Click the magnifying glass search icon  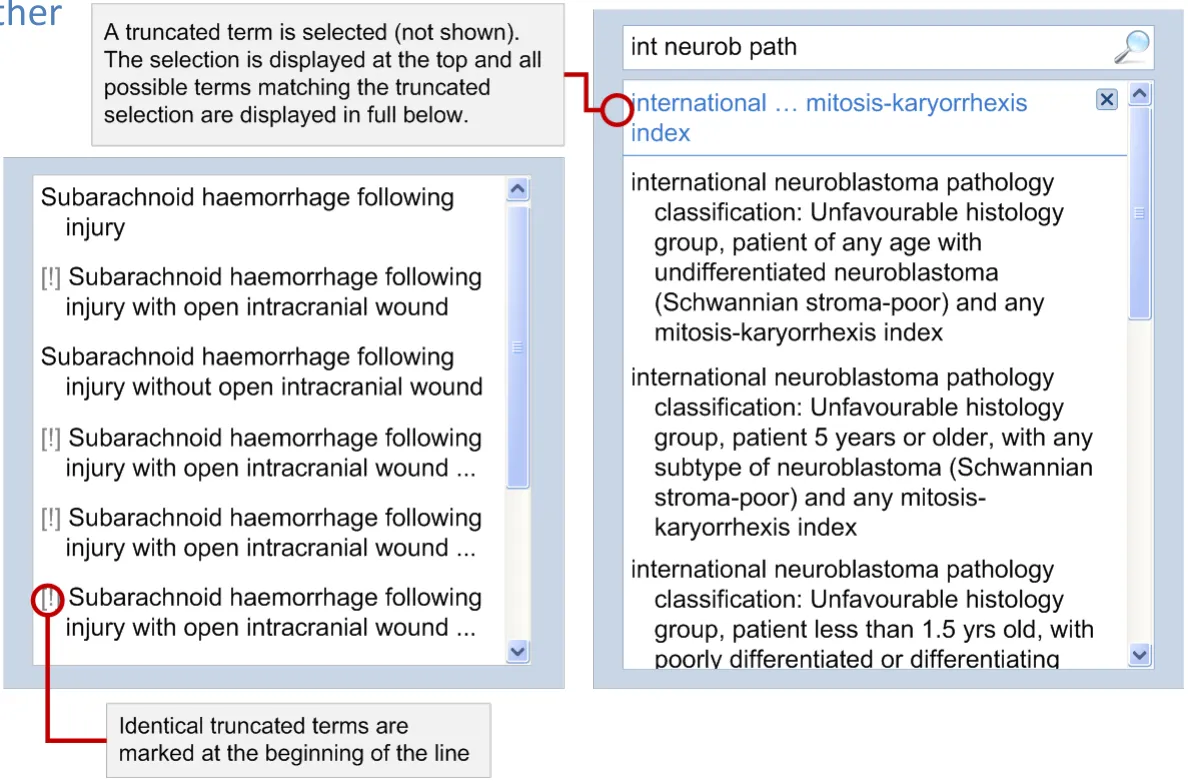pos(1131,46)
